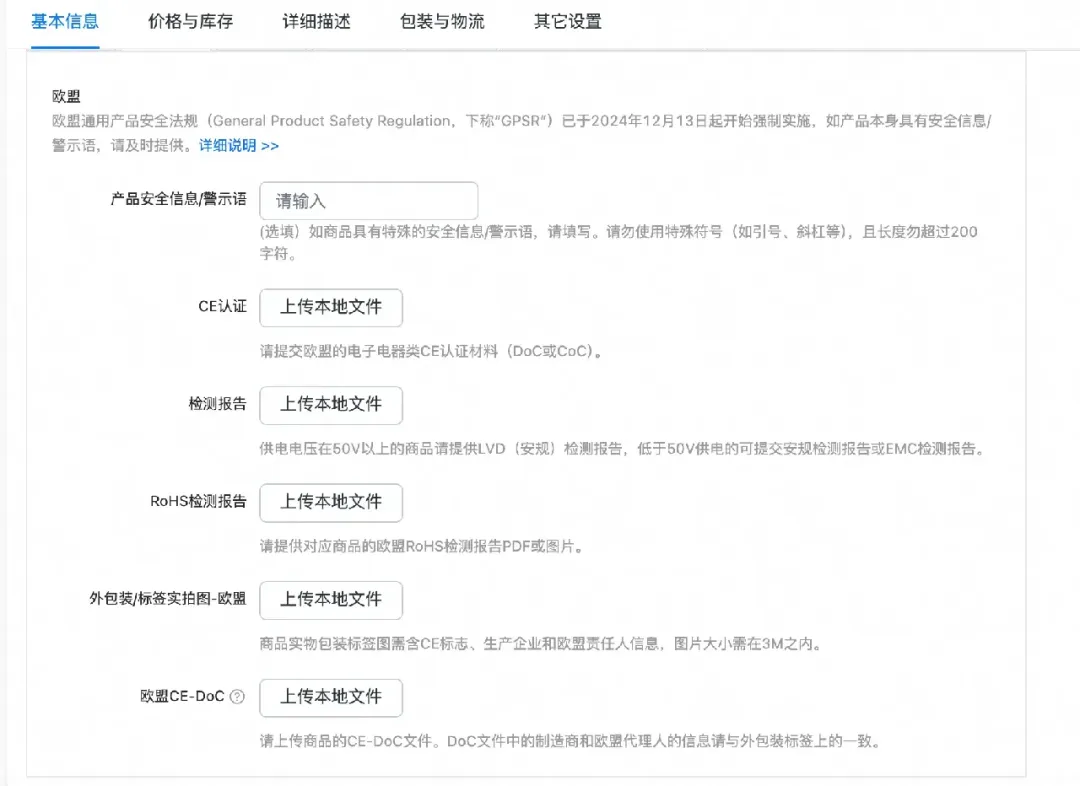Switch to the 包装与物流 tab
This screenshot has width=1080, height=786.
point(442,21)
